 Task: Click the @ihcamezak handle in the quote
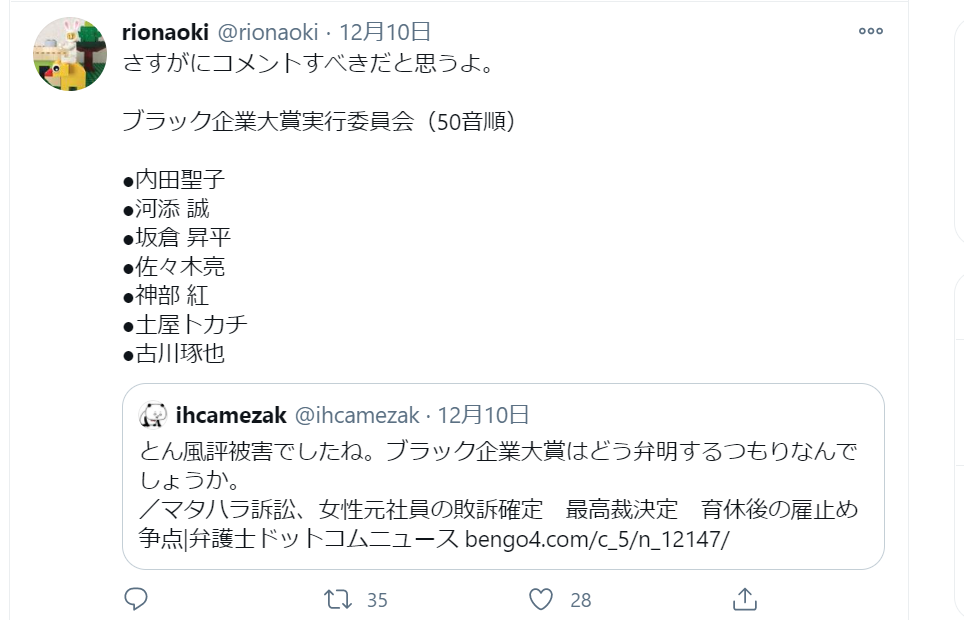(x=356, y=415)
